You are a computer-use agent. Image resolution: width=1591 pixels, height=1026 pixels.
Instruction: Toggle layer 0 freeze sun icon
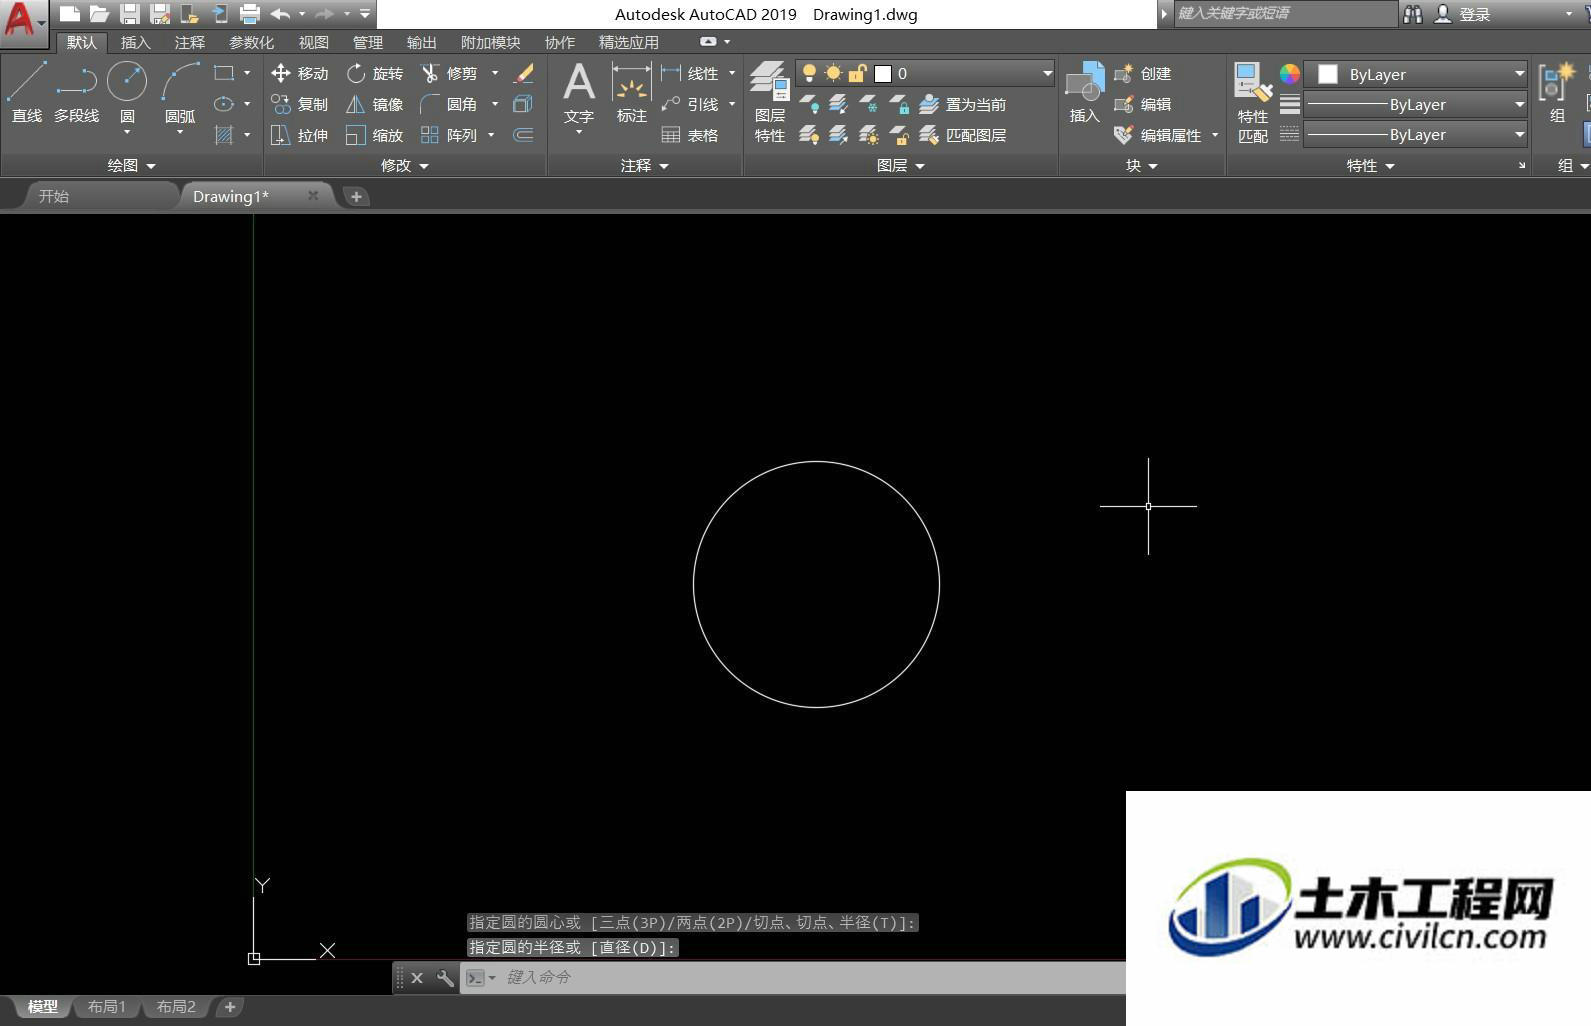833,73
